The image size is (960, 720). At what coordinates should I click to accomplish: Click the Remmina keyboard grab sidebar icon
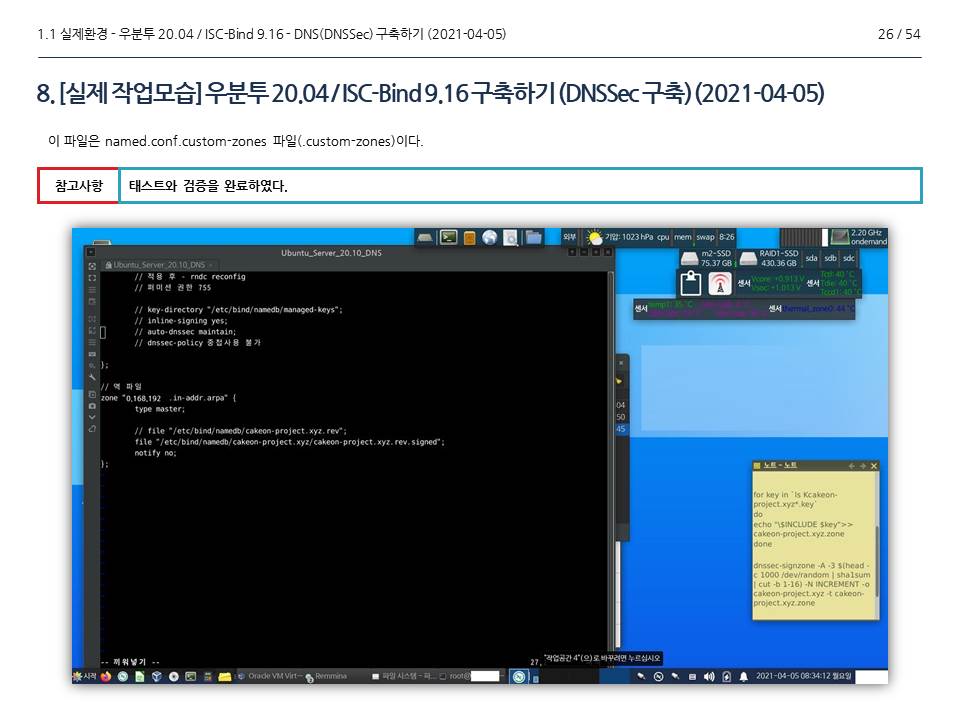pos(92,354)
